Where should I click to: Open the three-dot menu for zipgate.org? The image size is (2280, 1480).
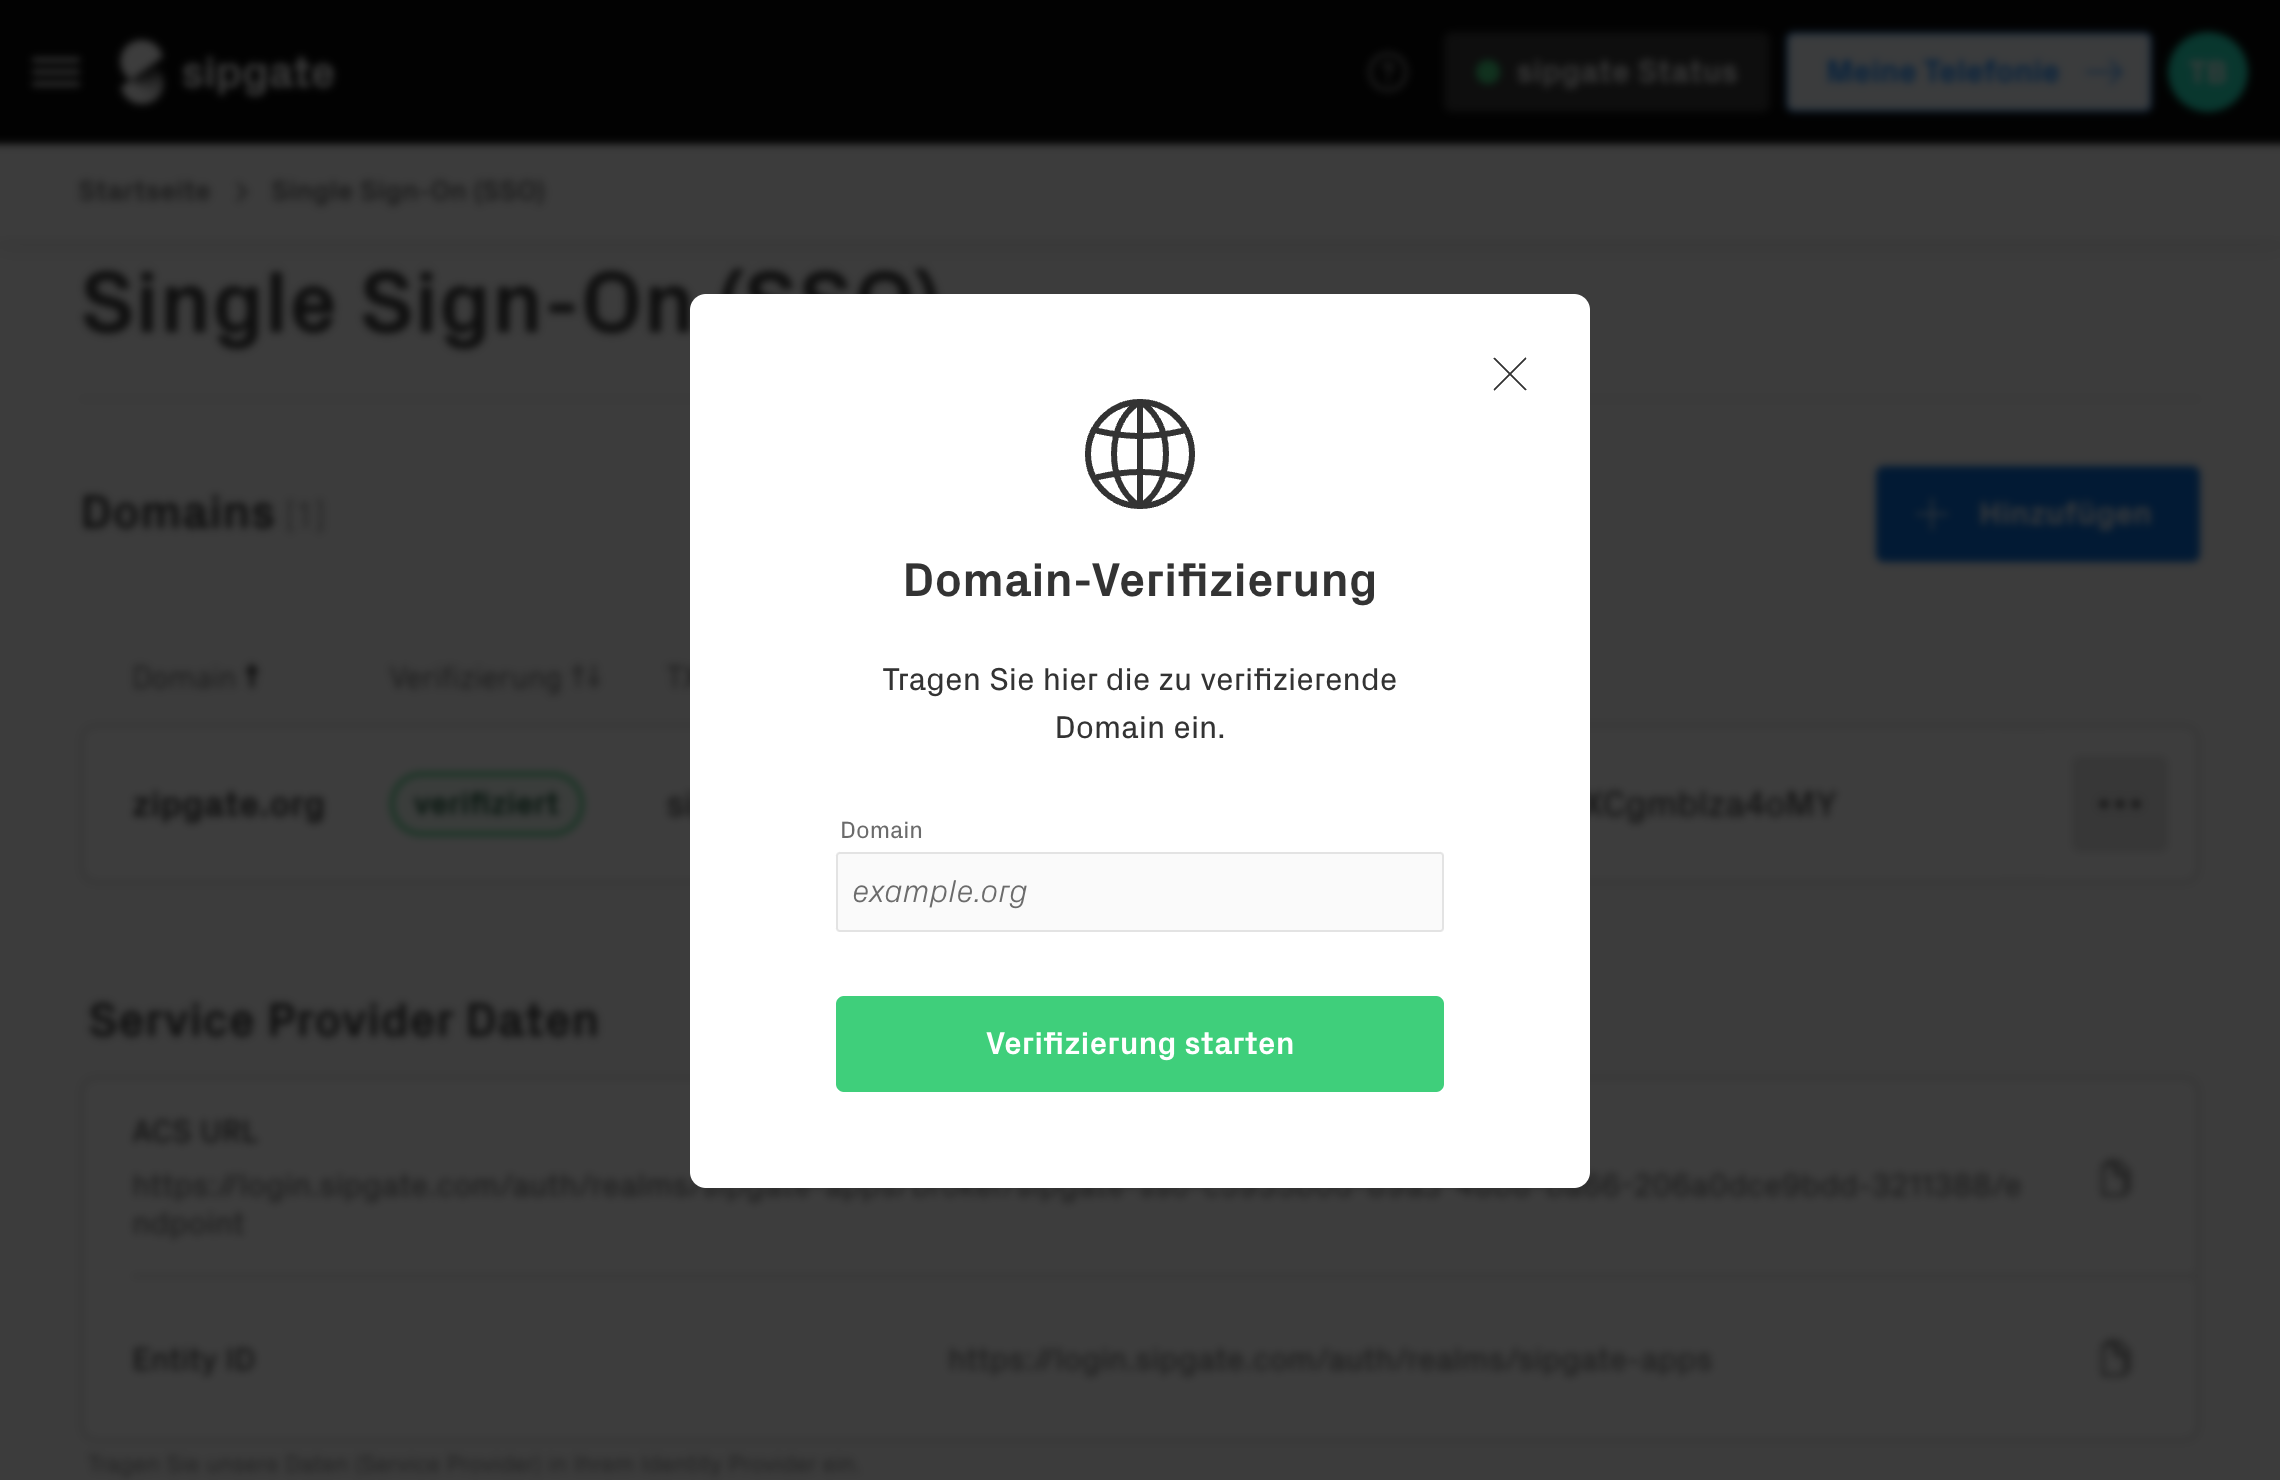[2119, 804]
